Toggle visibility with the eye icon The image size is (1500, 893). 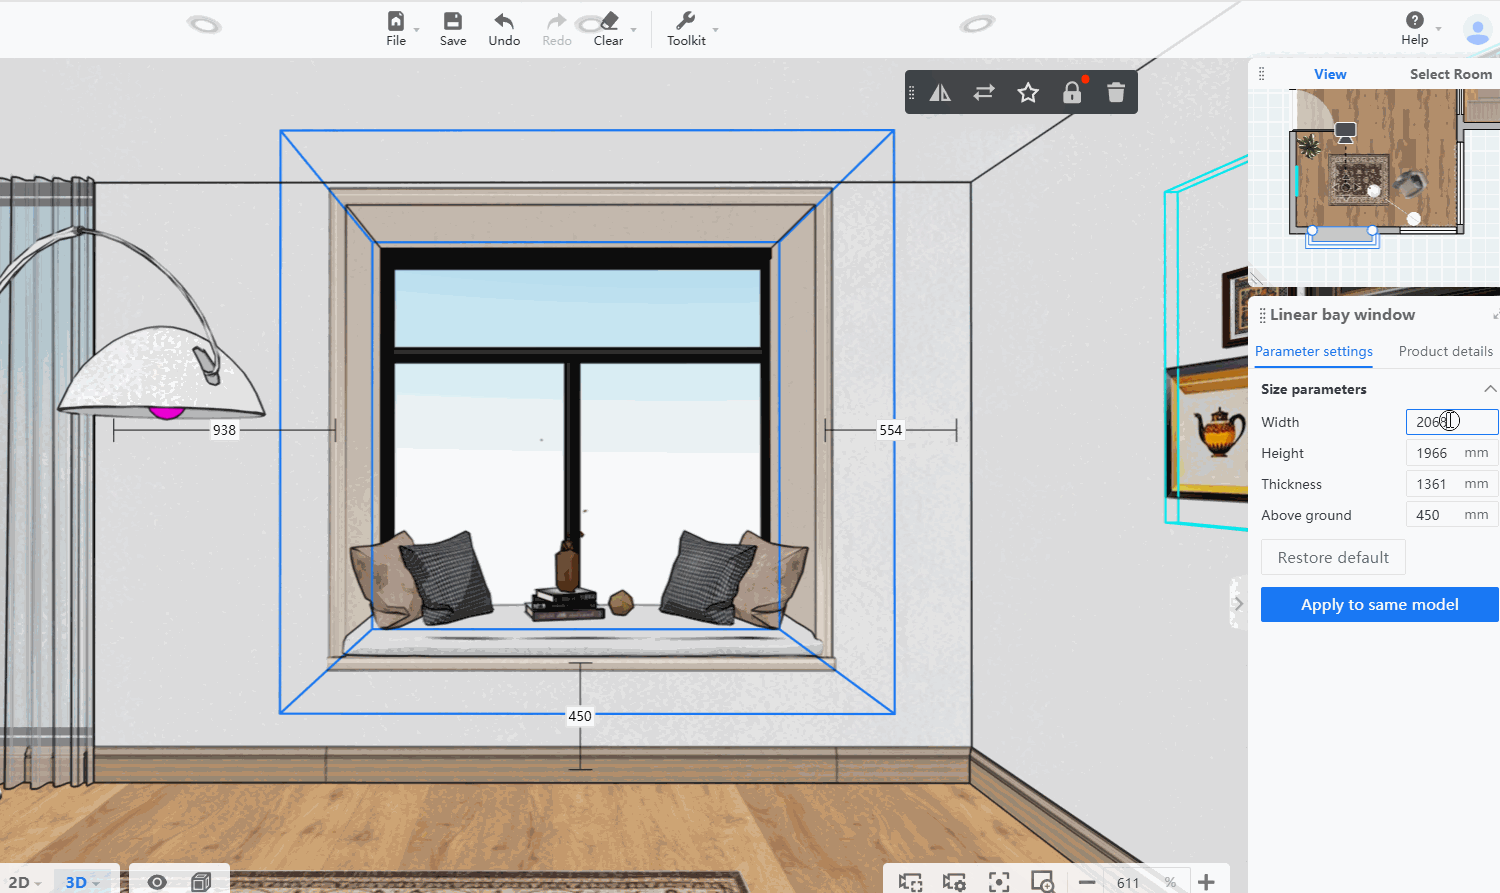[157, 882]
